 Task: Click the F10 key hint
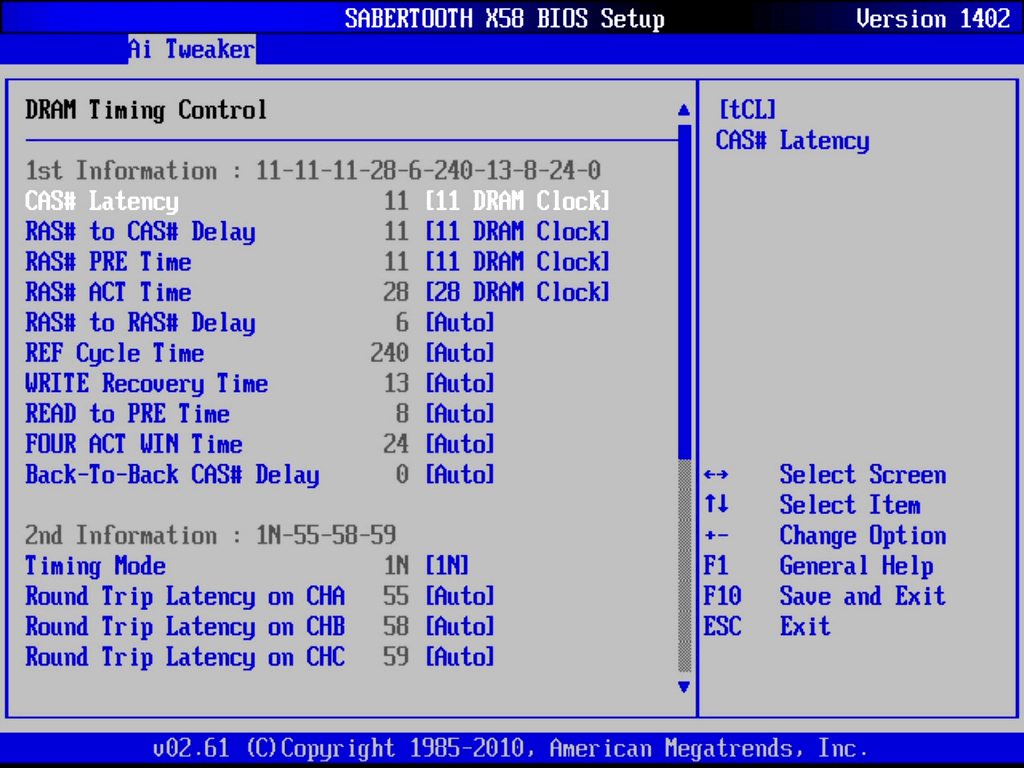click(x=722, y=596)
